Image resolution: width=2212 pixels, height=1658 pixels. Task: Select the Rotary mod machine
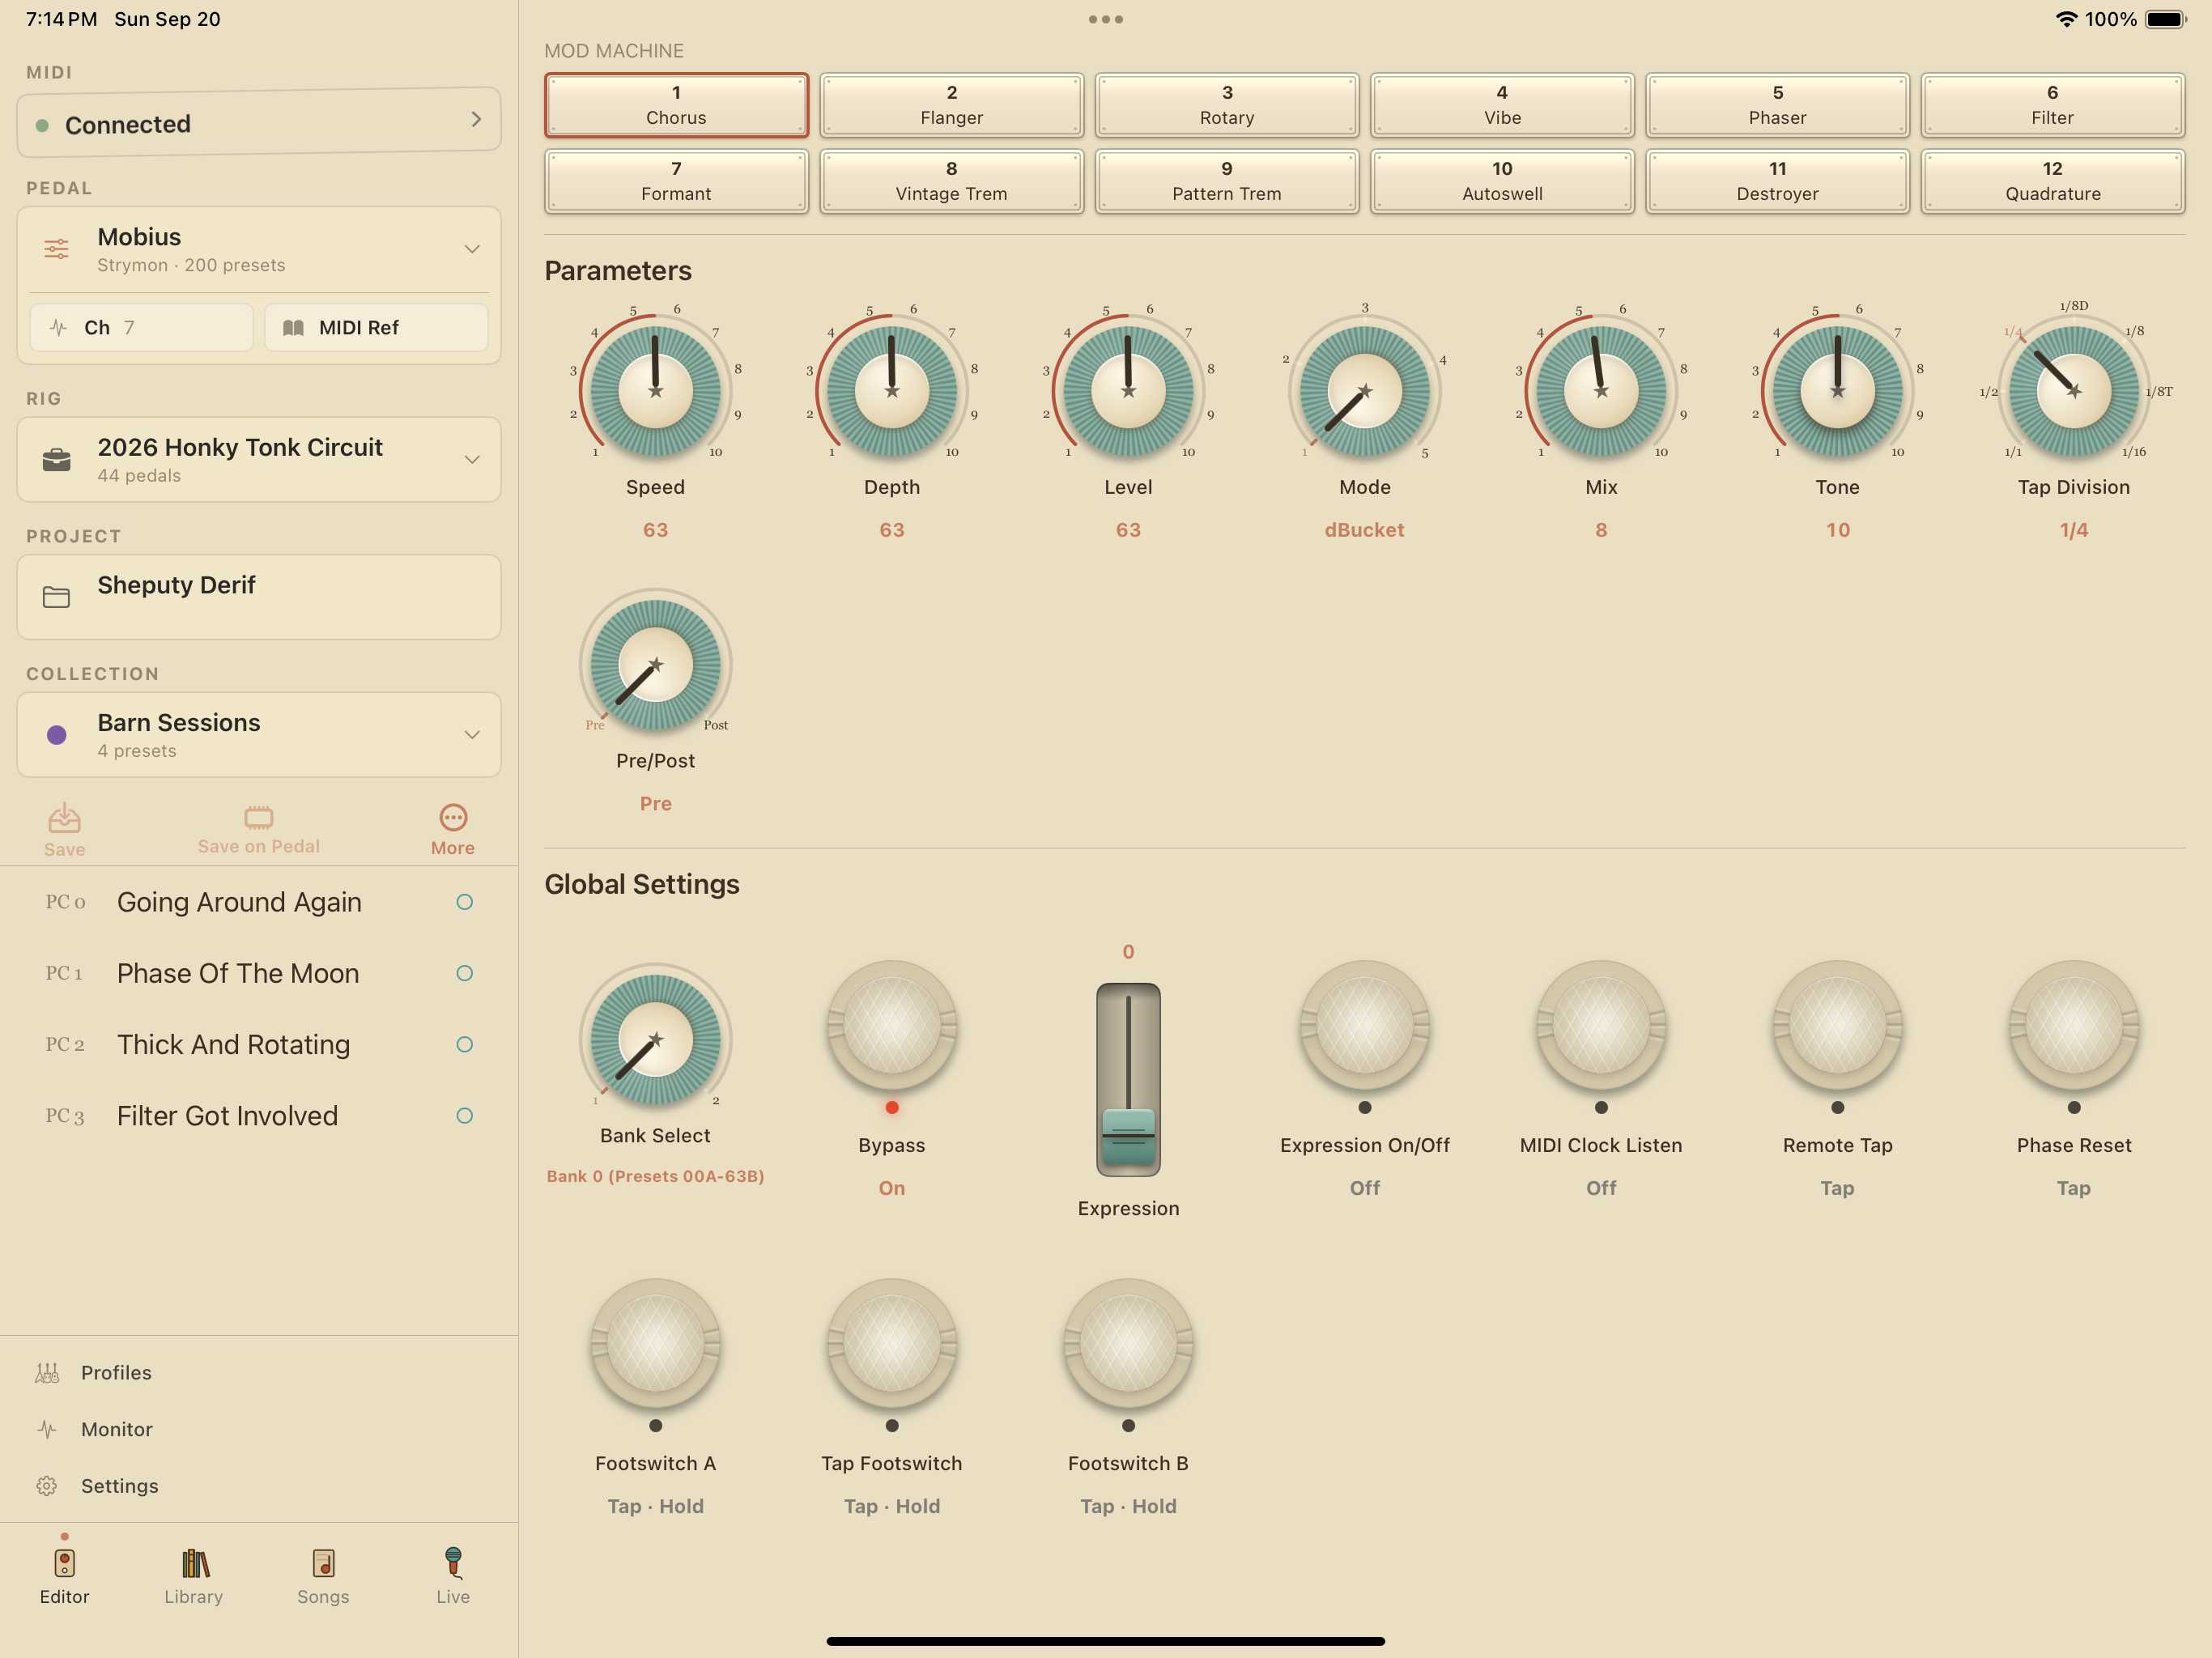(x=1227, y=105)
